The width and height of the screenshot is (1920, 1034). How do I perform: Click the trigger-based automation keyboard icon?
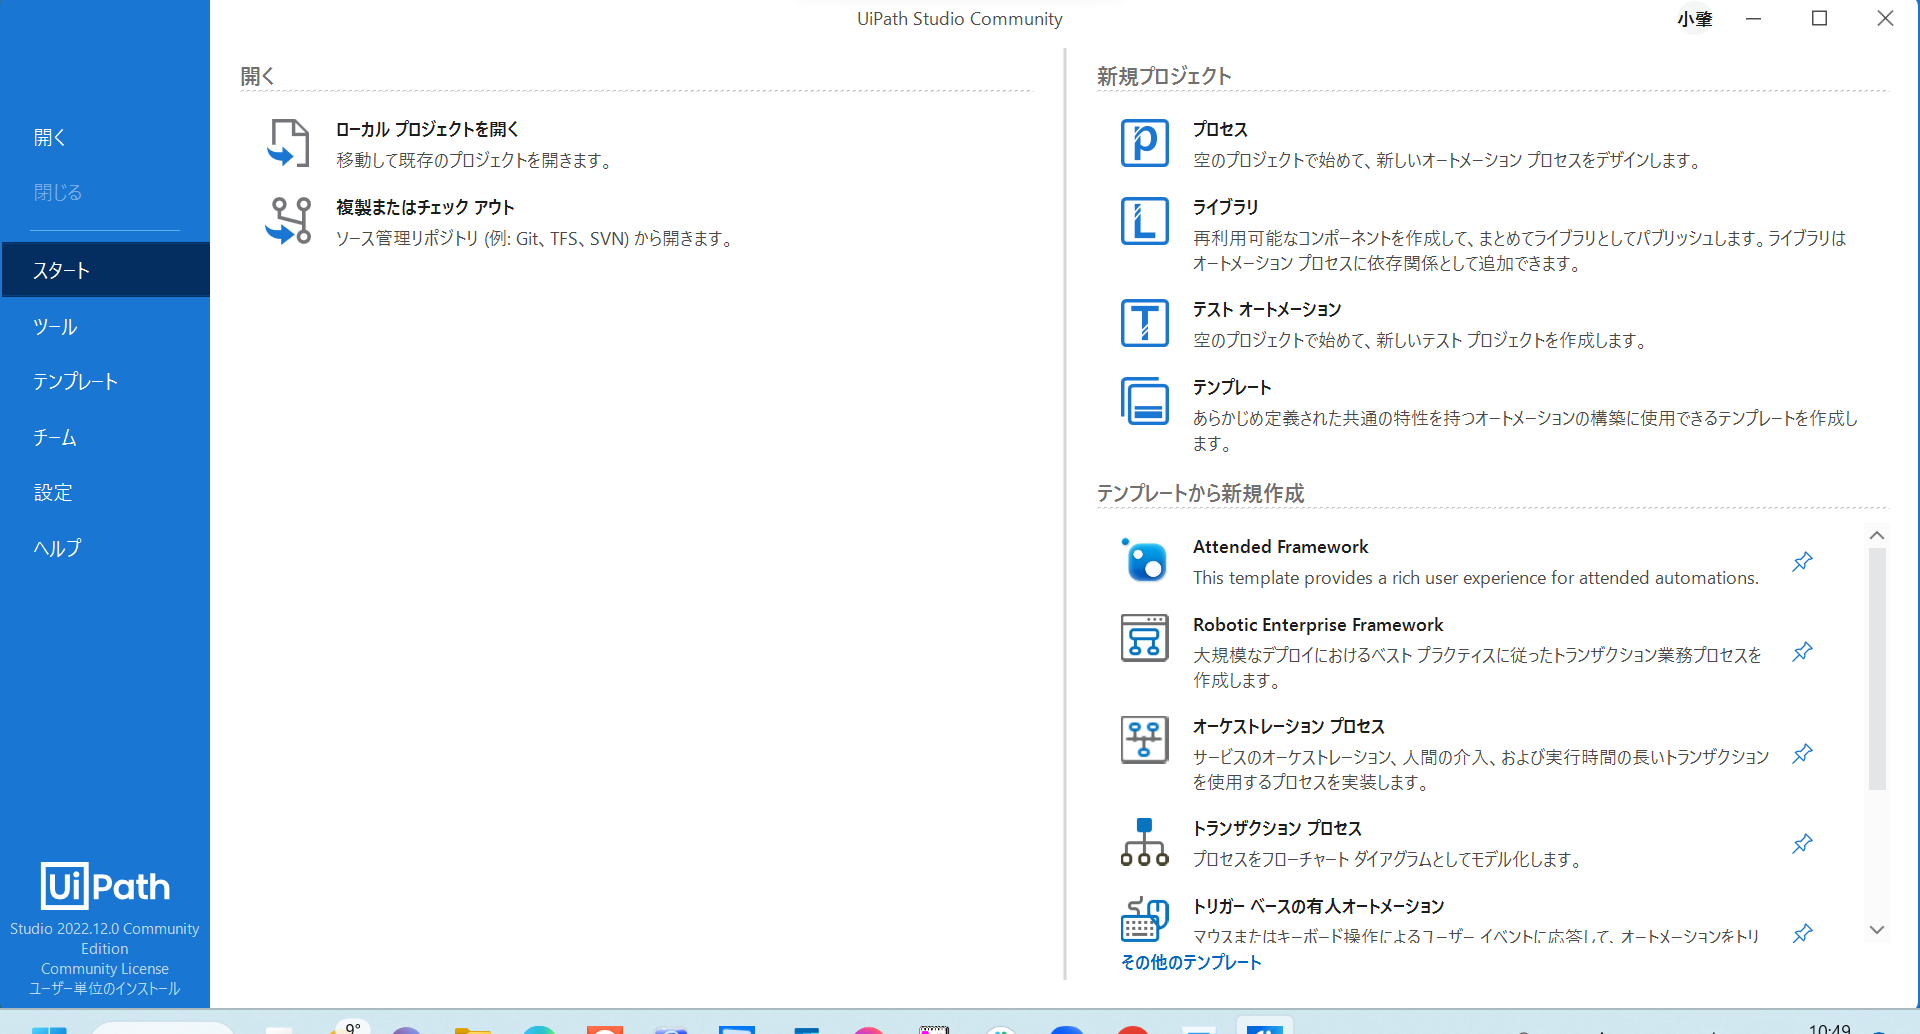pos(1144,917)
